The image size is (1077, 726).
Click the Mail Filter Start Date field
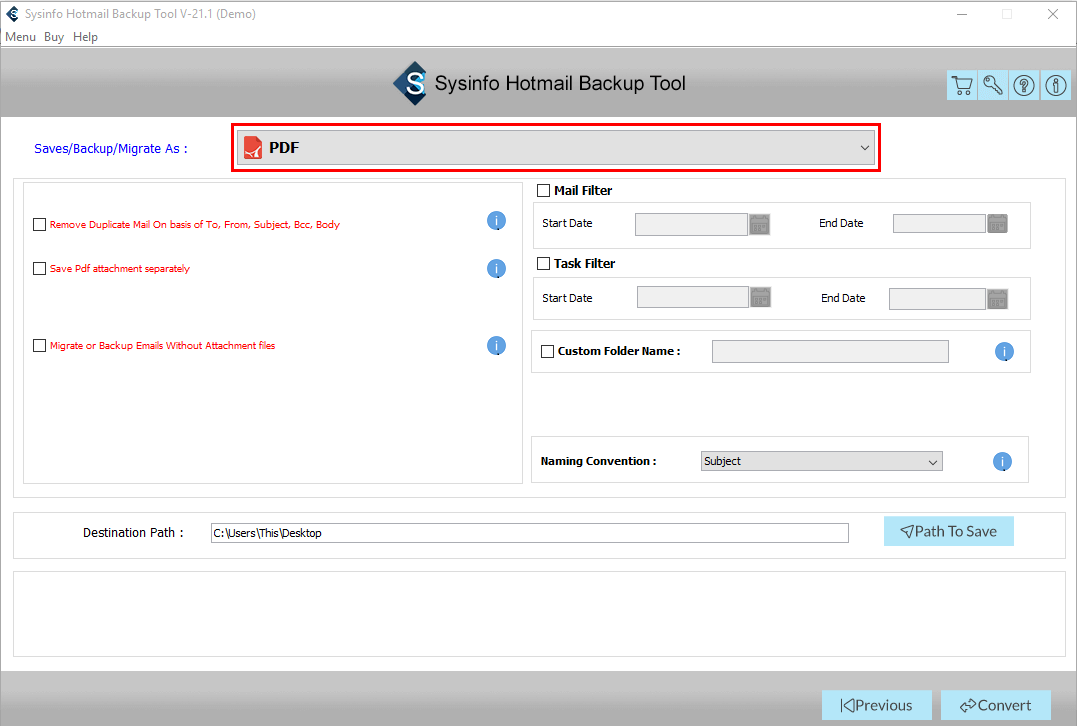(x=691, y=225)
